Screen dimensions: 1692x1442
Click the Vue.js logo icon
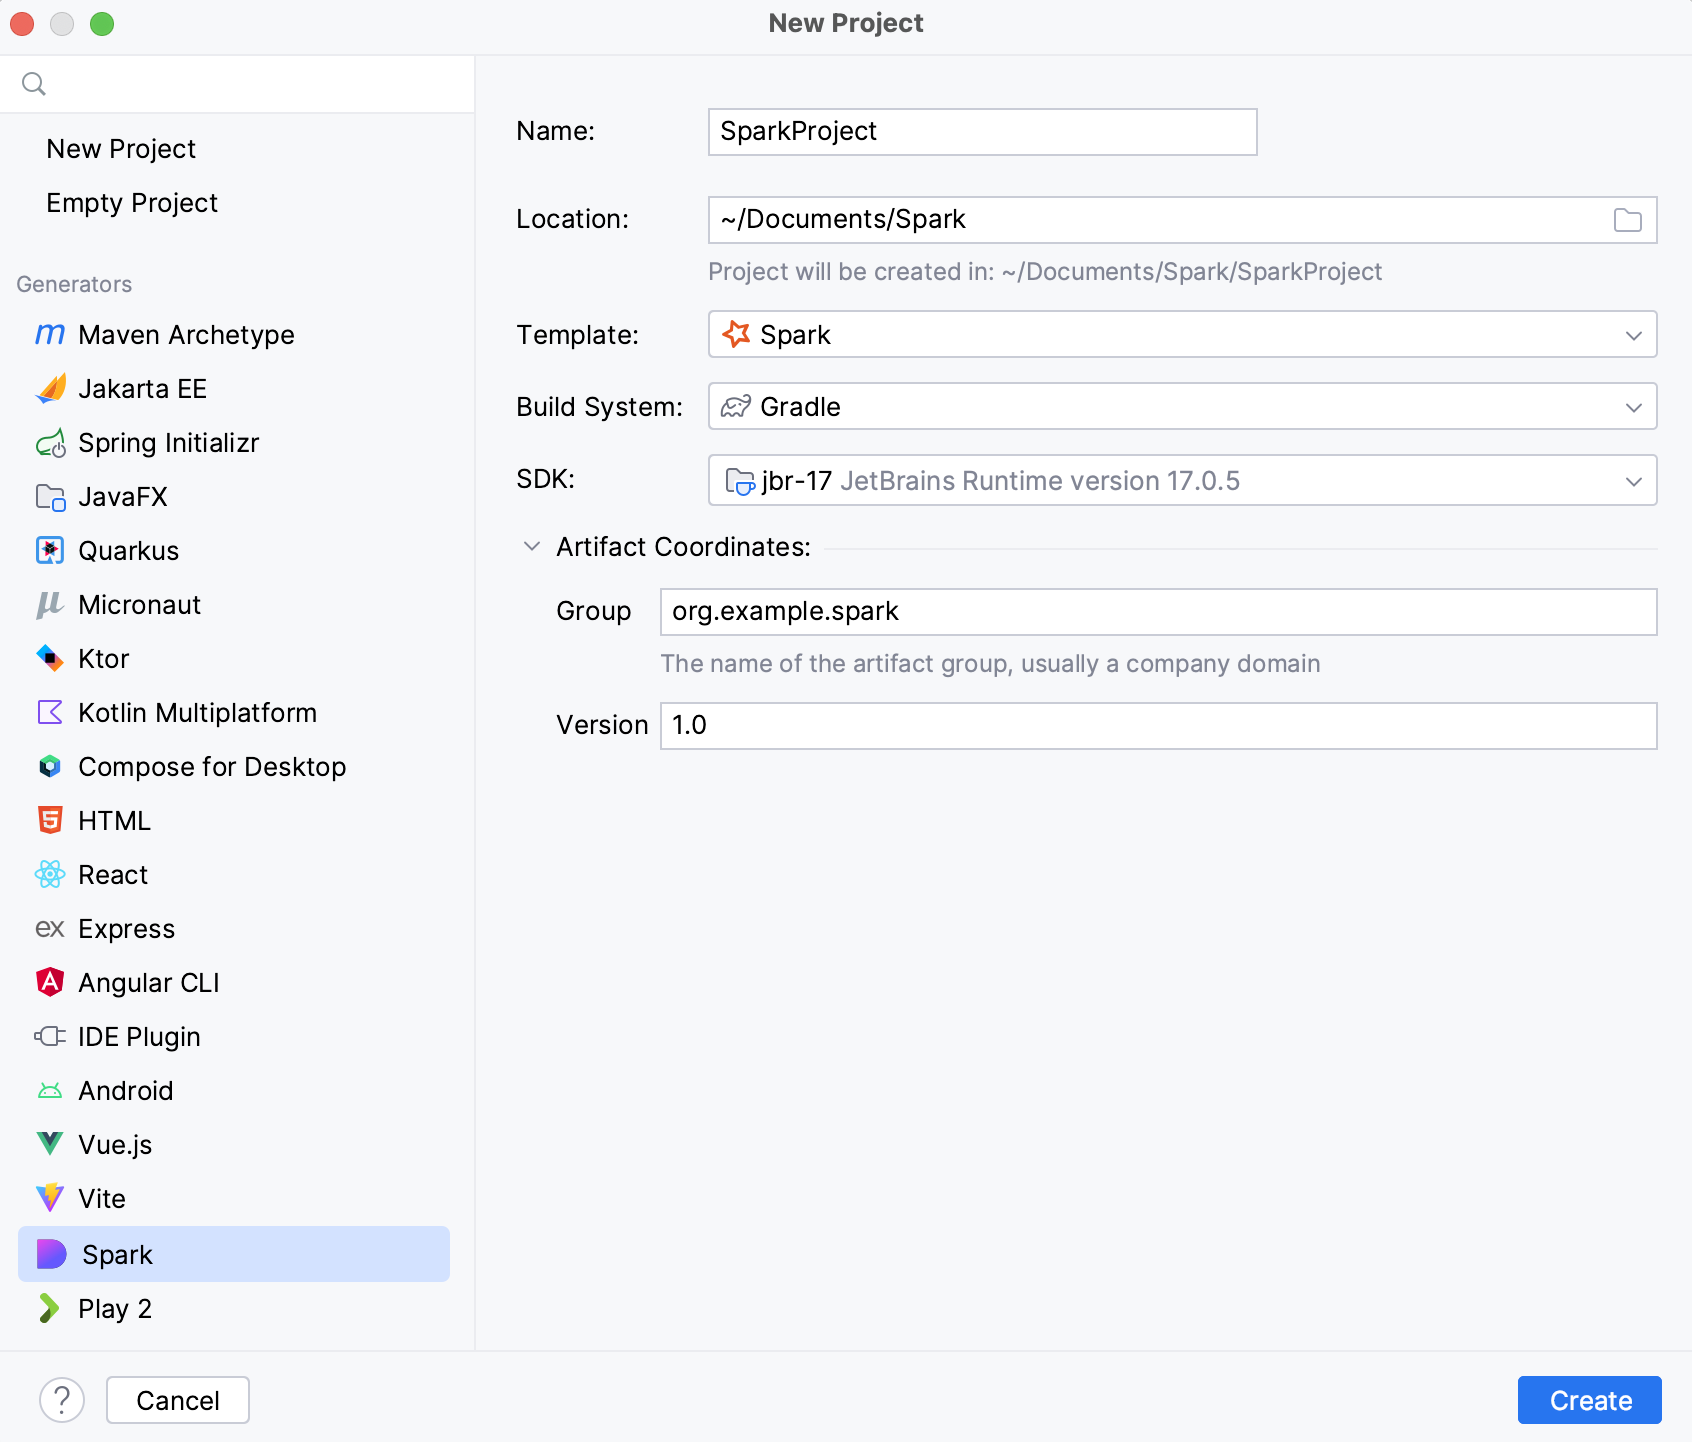click(x=50, y=1144)
